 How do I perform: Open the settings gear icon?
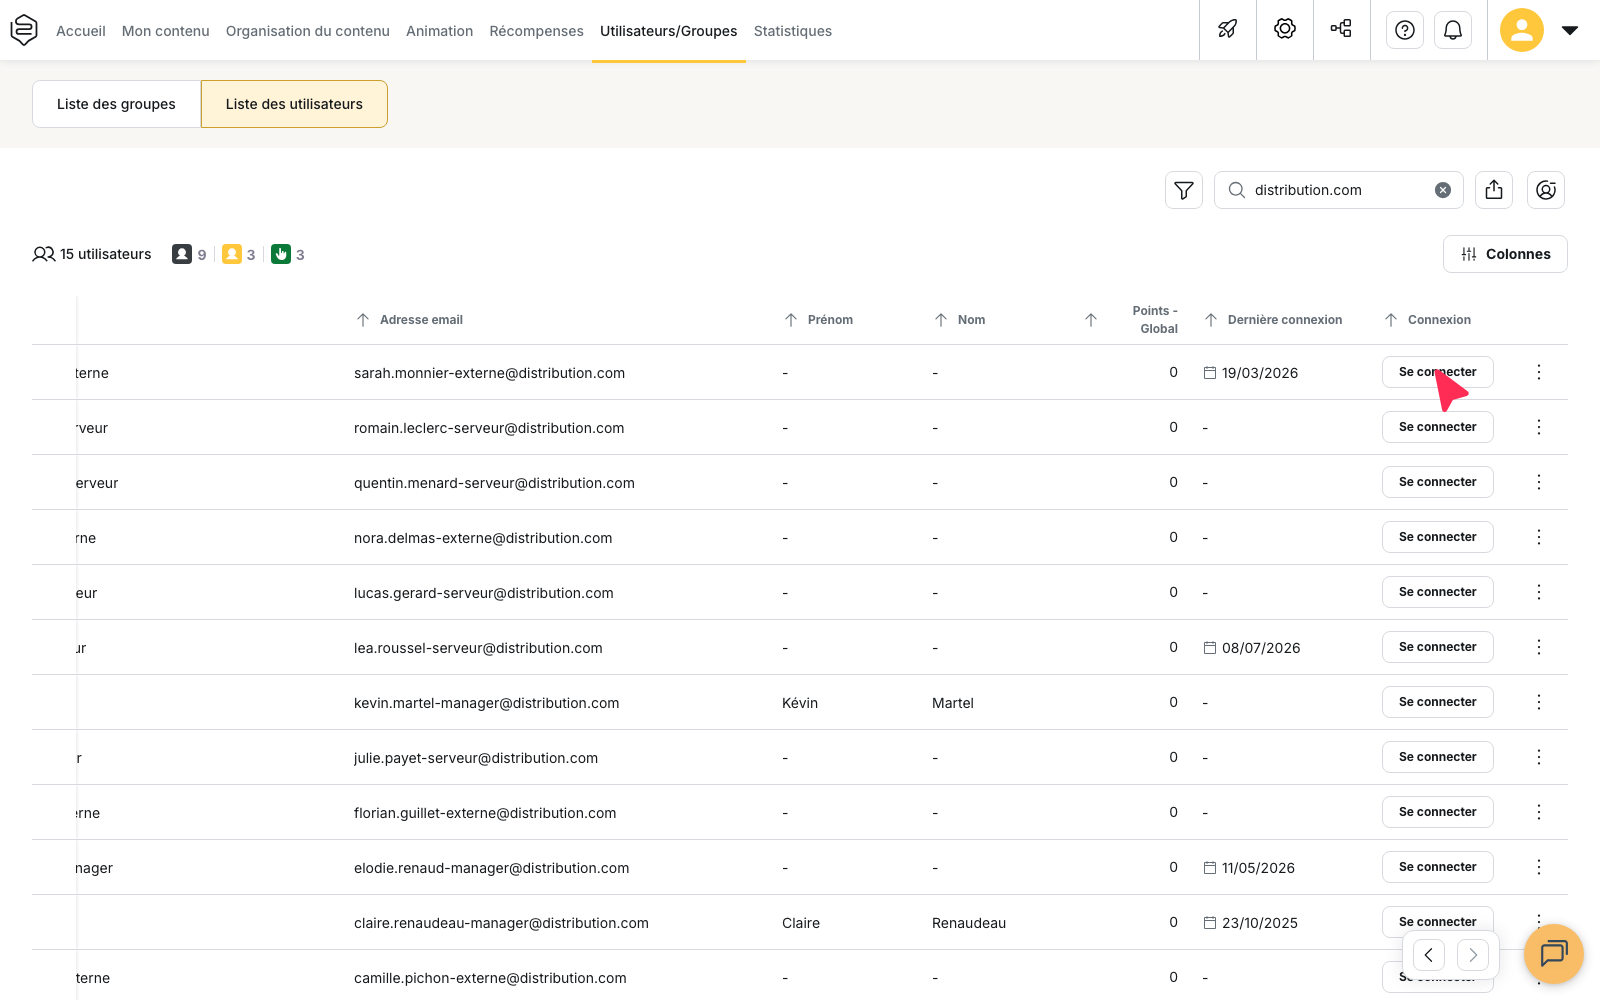click(x=1285, y=29)
